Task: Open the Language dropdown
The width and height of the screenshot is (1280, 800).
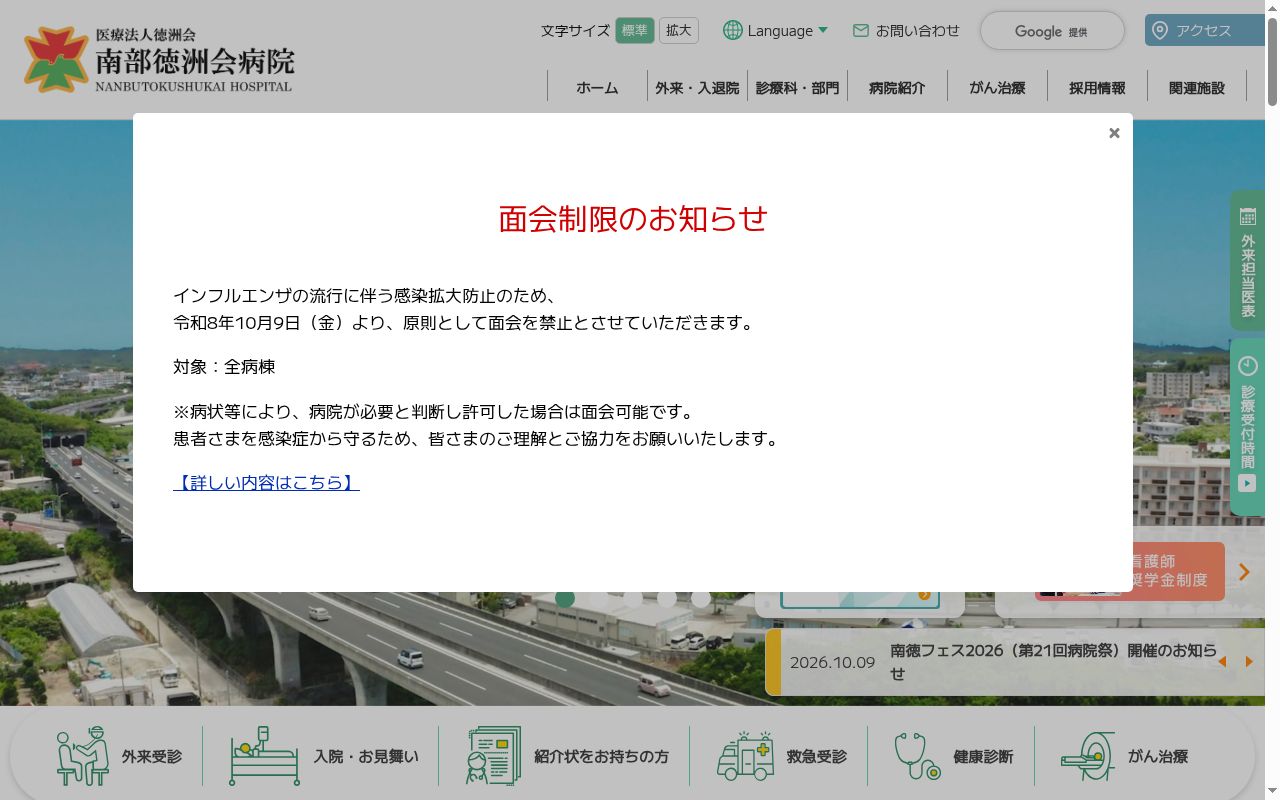Action: point(776,30)
